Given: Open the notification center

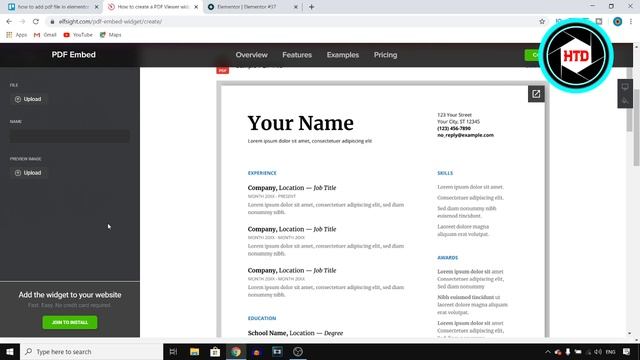Looking at the screenshot, I should pyautogui.click(x=627, y=352).
